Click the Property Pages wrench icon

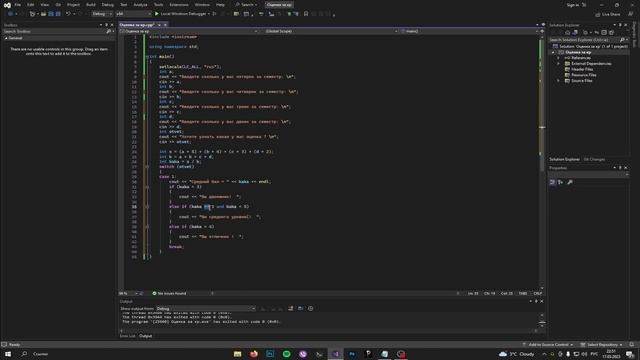click(570, 182)
